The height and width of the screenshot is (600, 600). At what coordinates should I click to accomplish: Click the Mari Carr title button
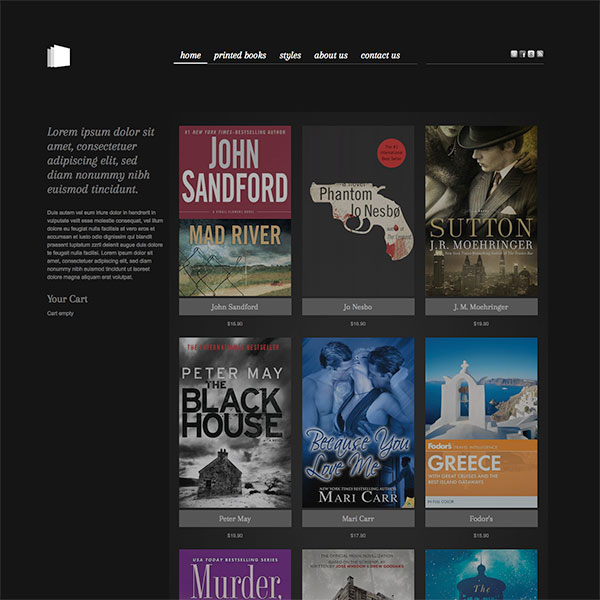(x=358, y=519)
